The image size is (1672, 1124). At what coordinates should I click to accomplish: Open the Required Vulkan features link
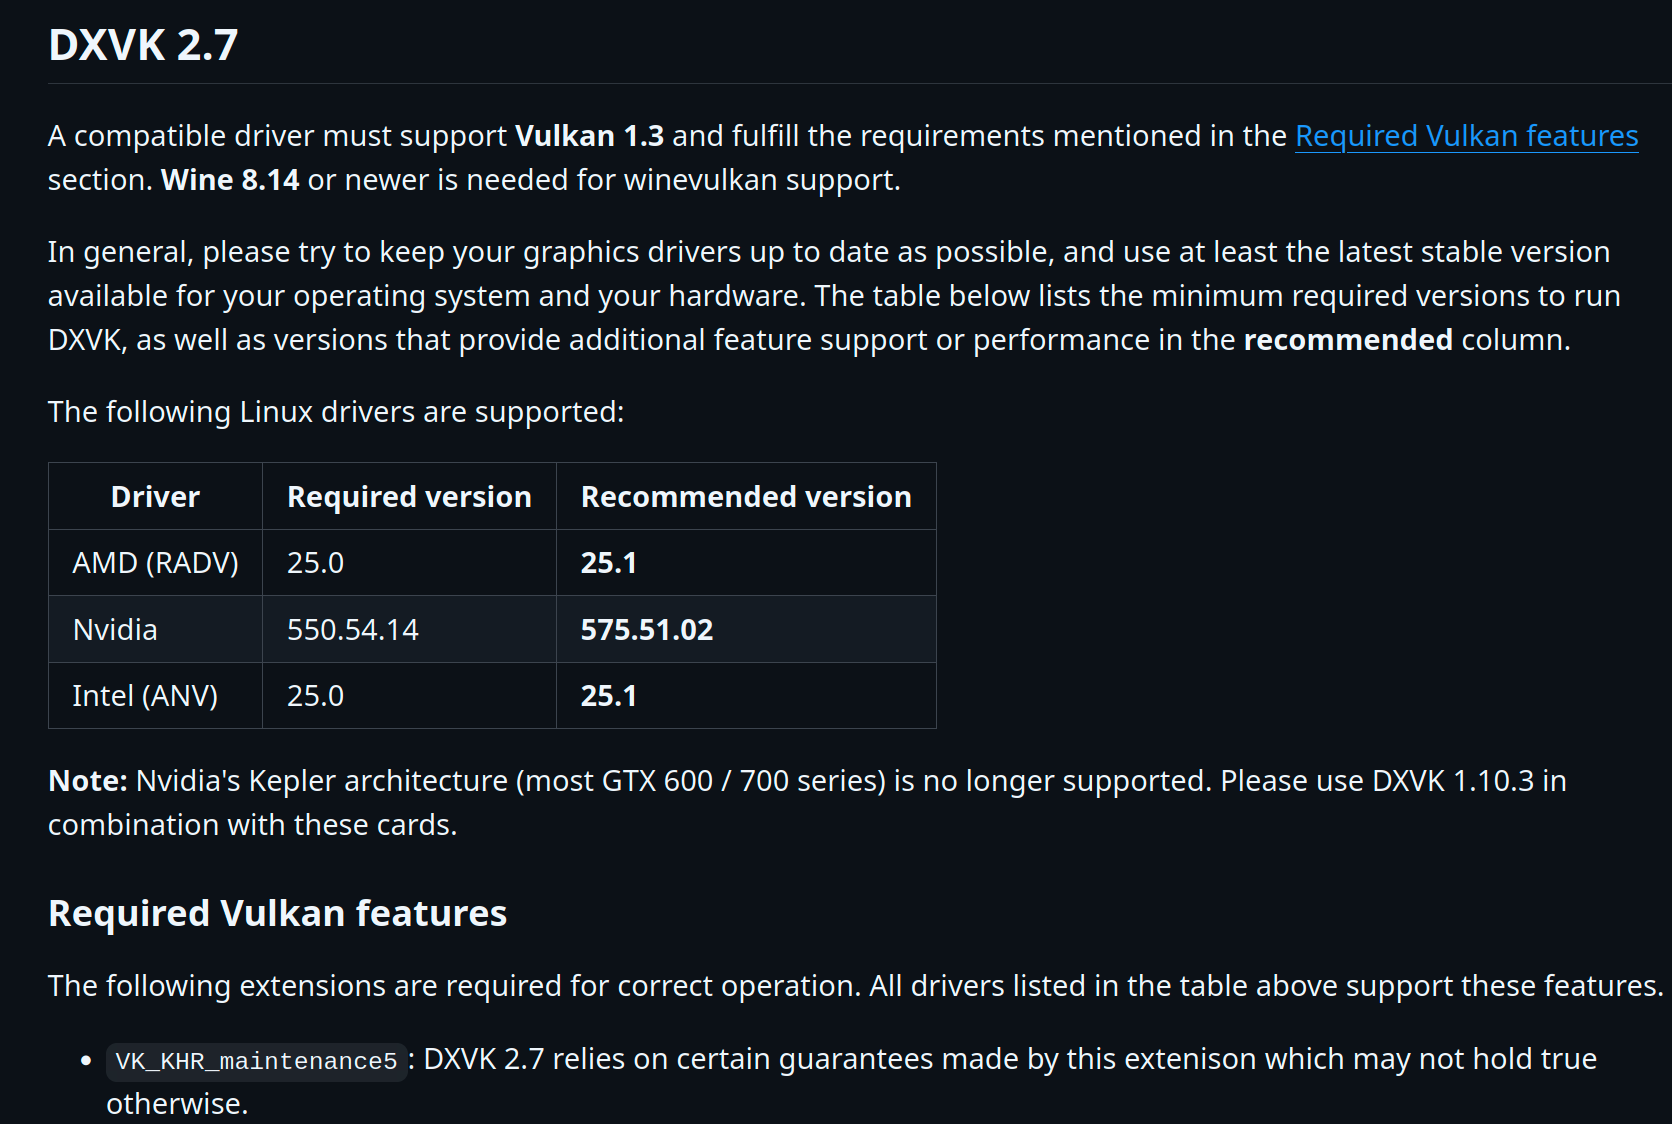pyautogui.click(x=1466, y=136)
